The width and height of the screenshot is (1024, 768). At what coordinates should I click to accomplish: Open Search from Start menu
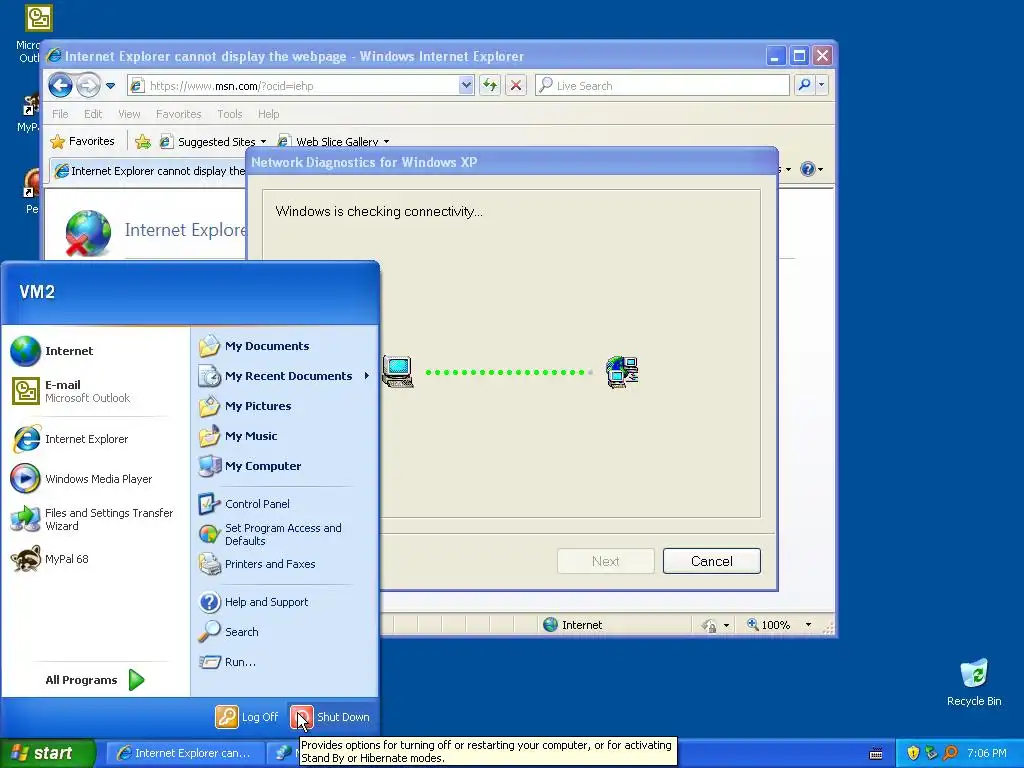pyautogui.click(x=285, y=632)
